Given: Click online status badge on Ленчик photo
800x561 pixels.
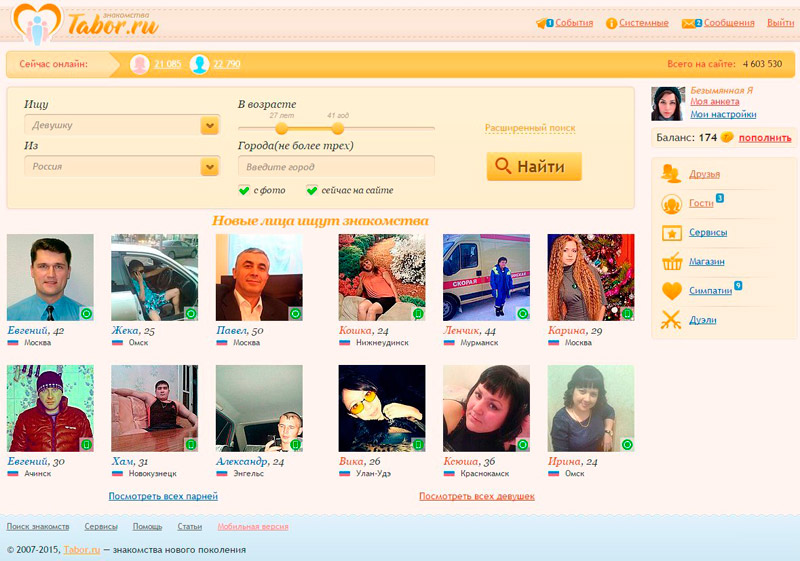Looking at the screenshot, I should point(523,314).
